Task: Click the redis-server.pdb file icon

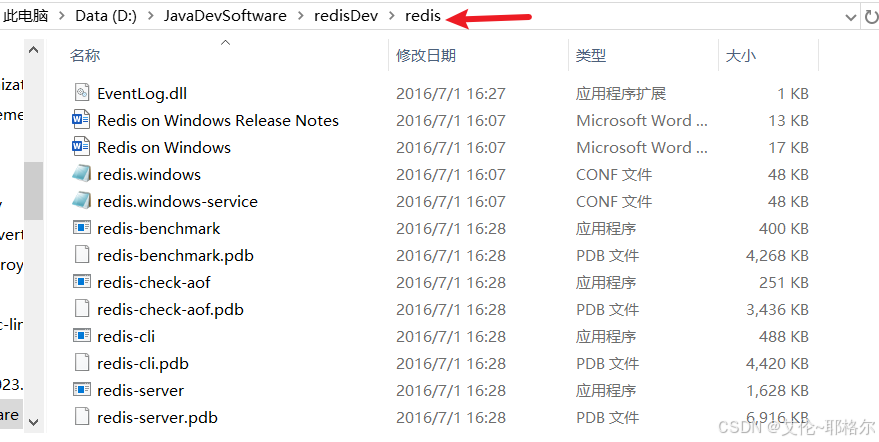Action: click(x=82, y=417)
